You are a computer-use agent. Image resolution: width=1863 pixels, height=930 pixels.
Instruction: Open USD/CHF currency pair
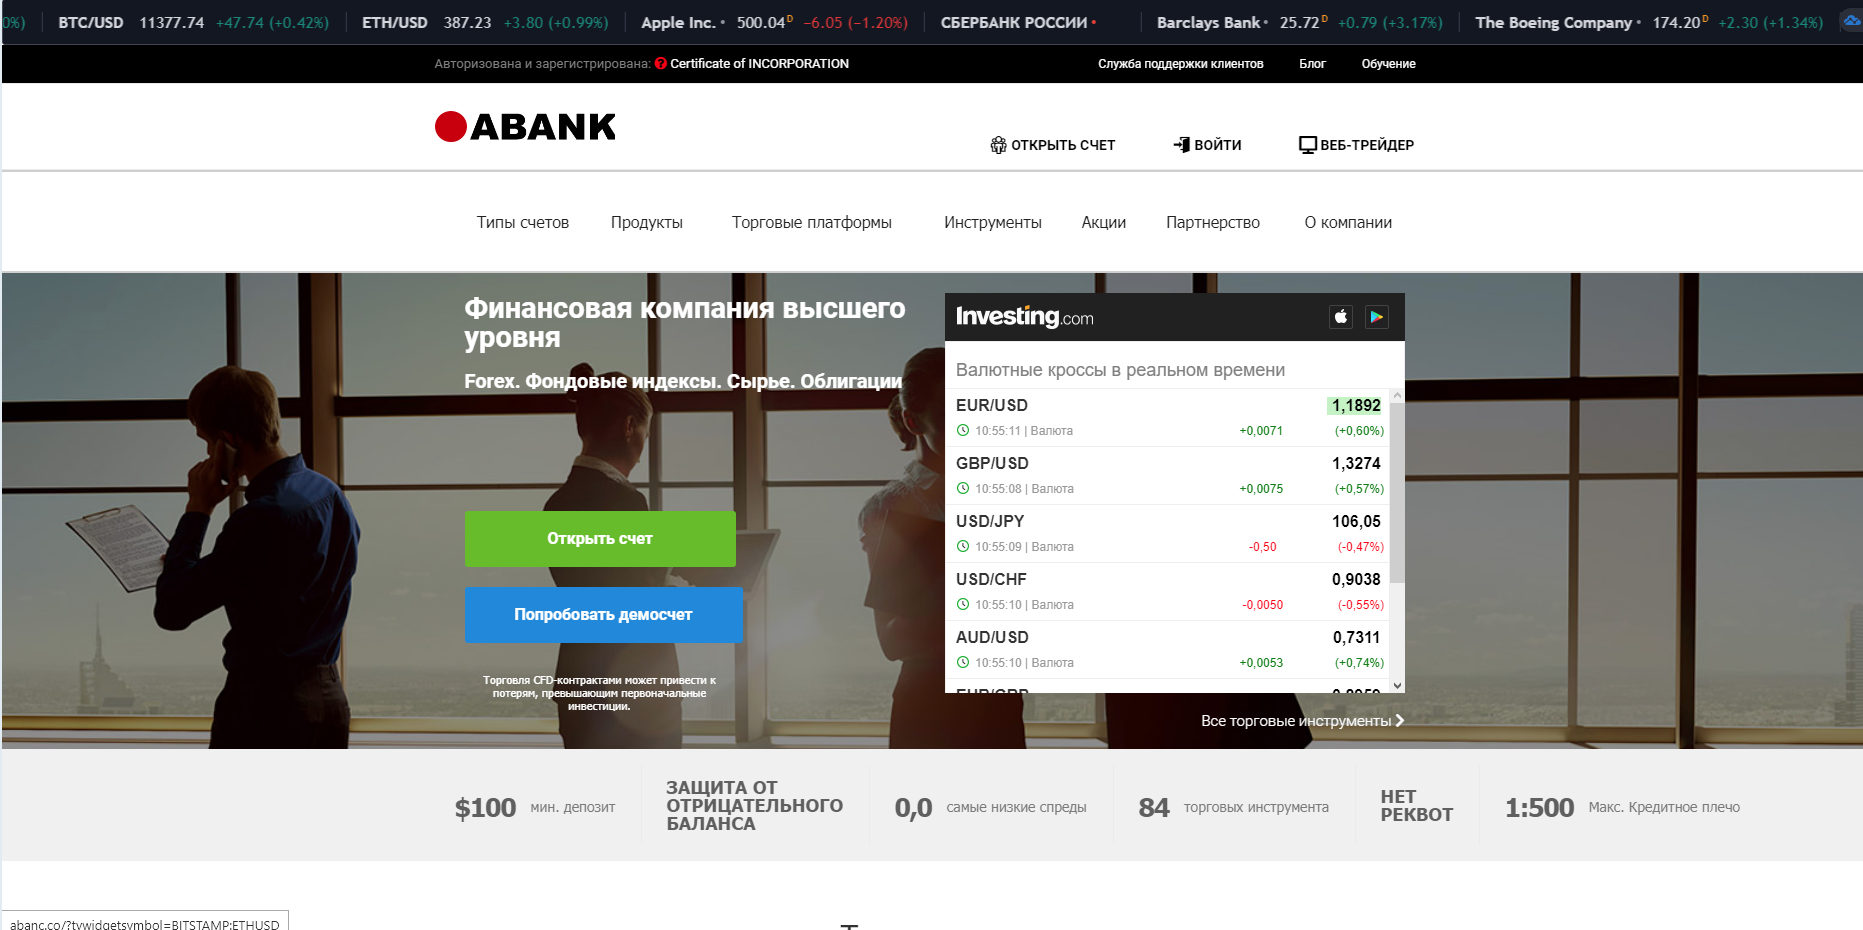(990, 579)
